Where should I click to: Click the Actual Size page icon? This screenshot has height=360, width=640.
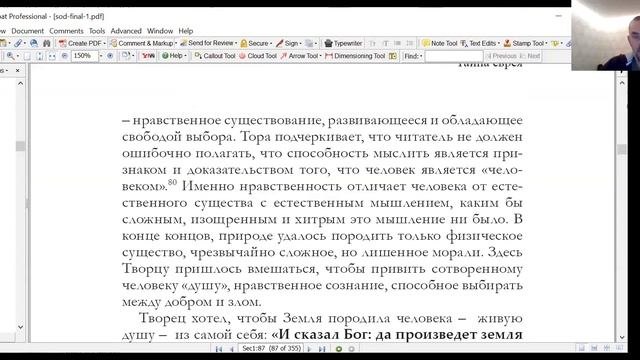click(27, 56)
